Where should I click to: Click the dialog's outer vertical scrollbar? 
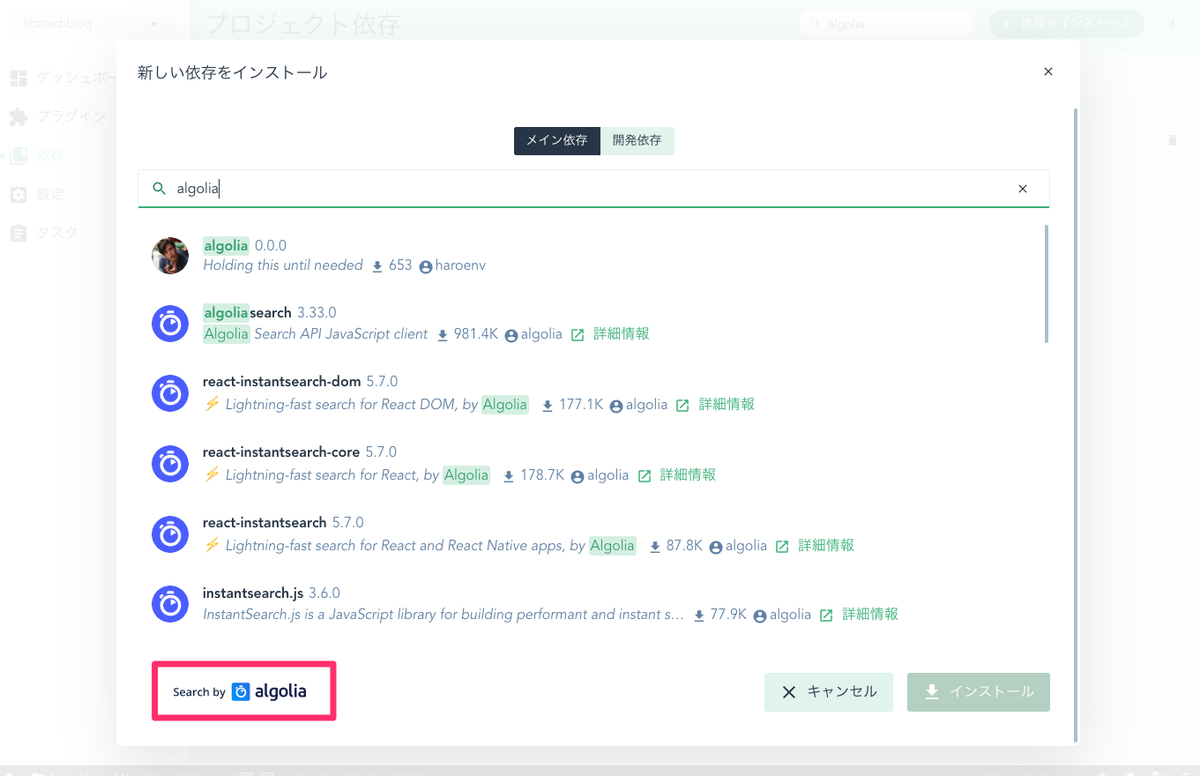point(1076,425)
